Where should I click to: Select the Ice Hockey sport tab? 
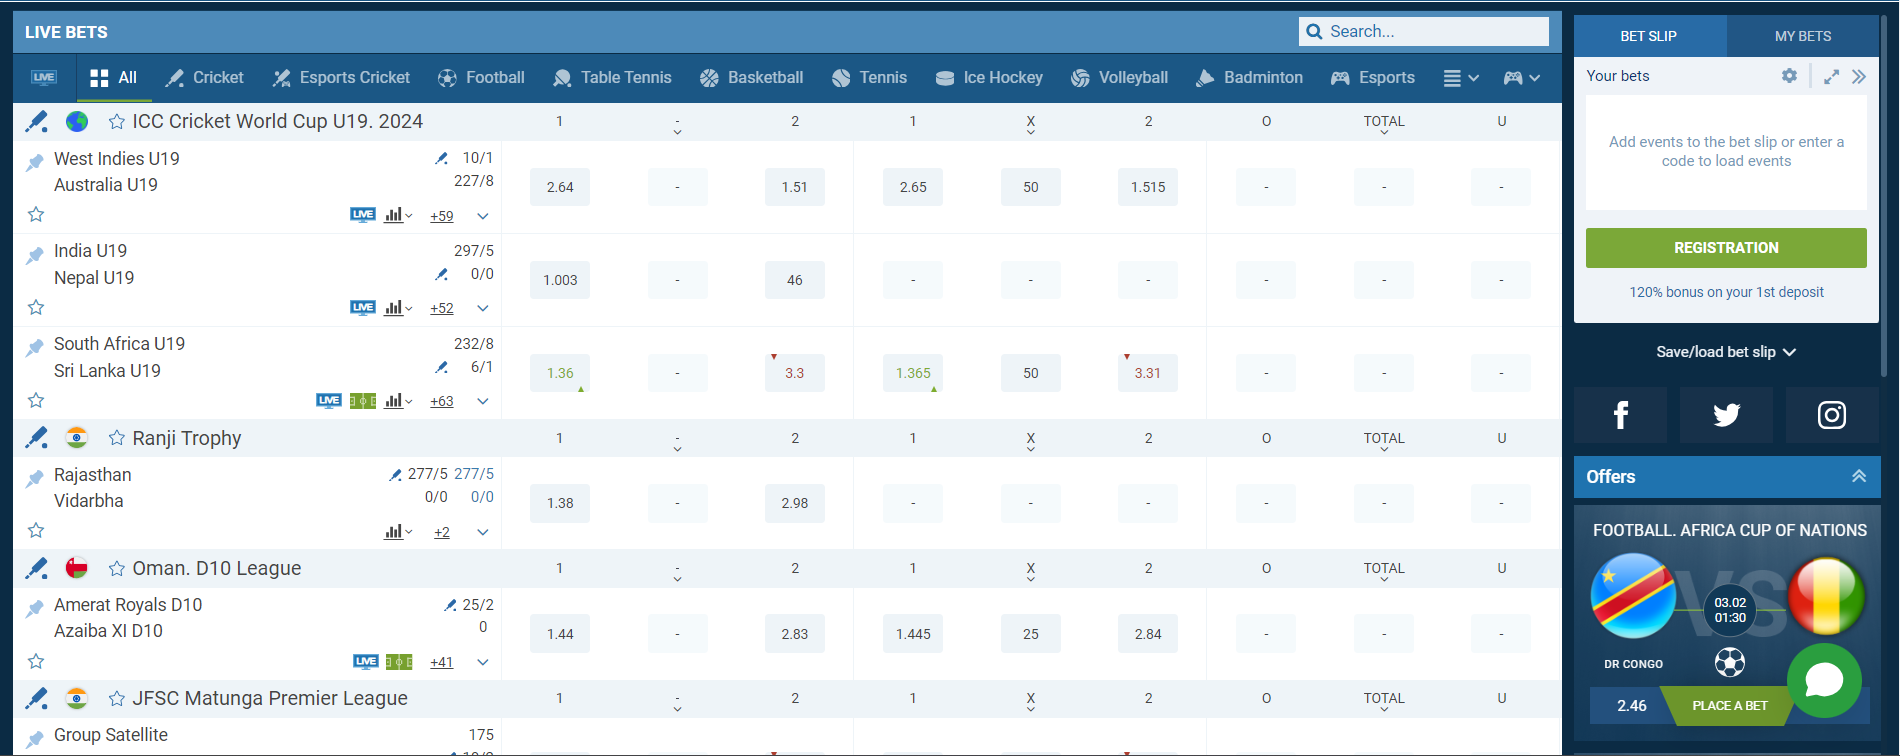[x=989, y=78]
